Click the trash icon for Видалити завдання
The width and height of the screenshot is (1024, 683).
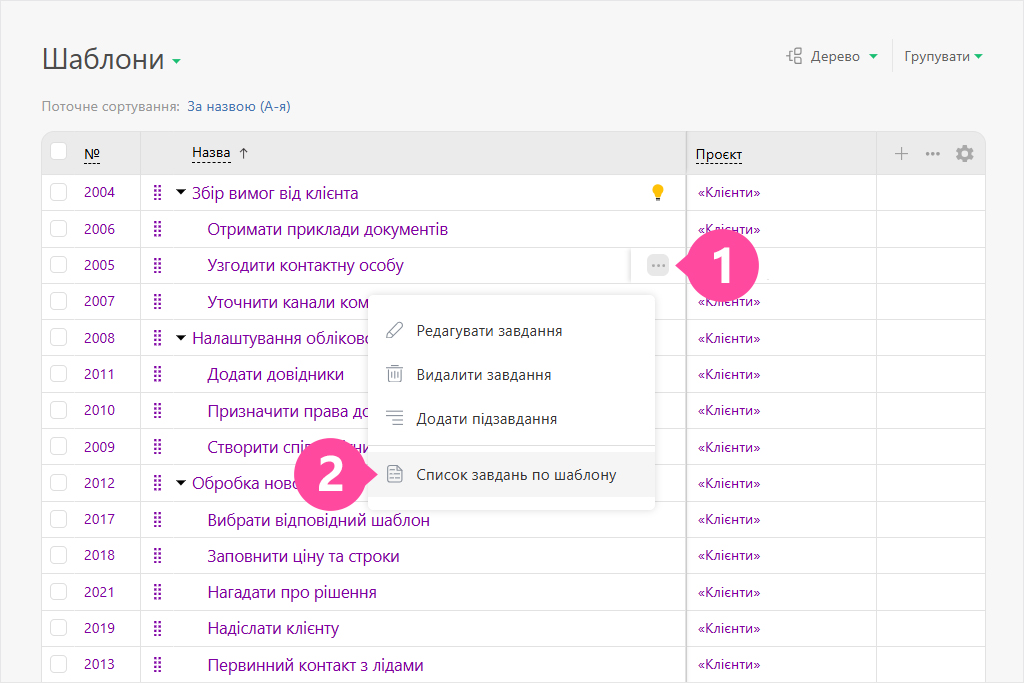(x=395, y=375)
